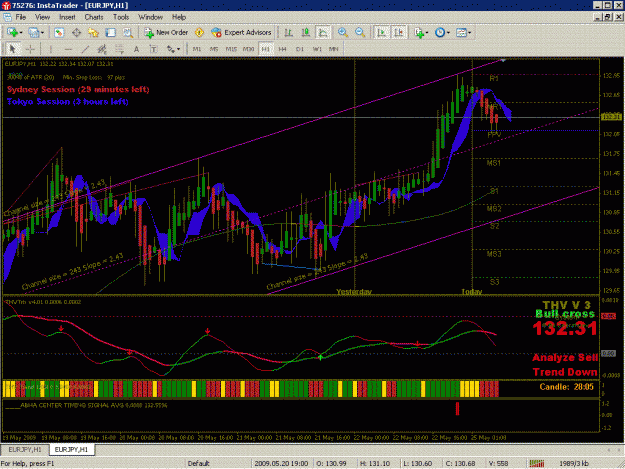
Task: Click the L: 130.60 status value
Action: [417, 463]
